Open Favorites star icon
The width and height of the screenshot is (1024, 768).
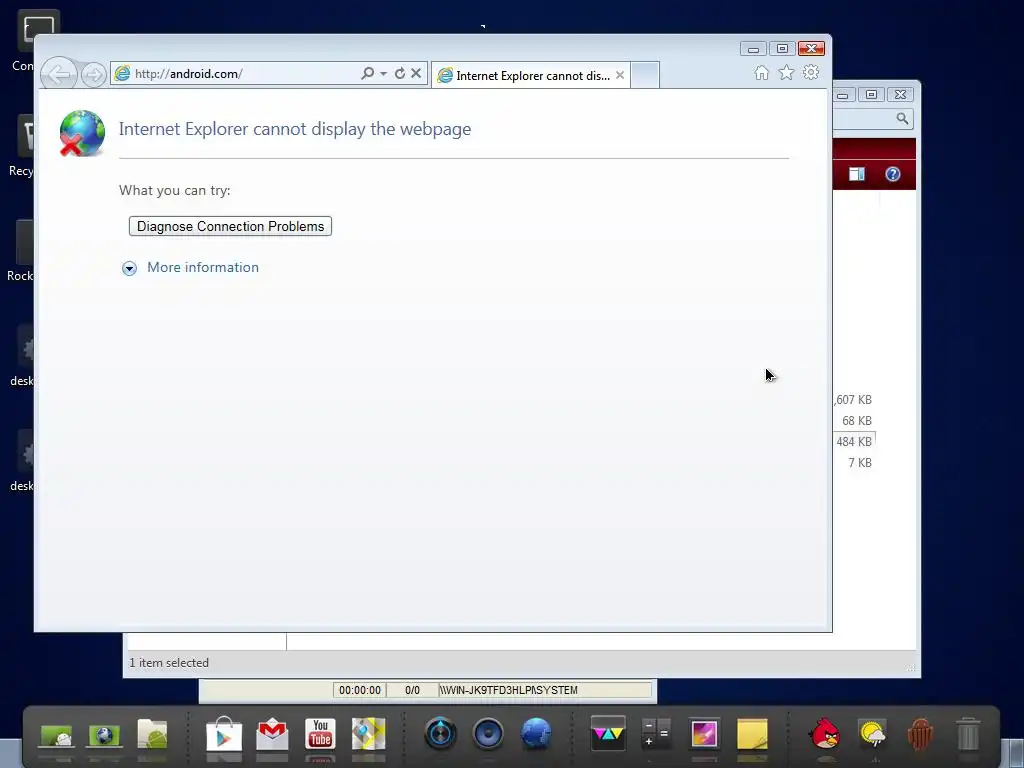786,72
